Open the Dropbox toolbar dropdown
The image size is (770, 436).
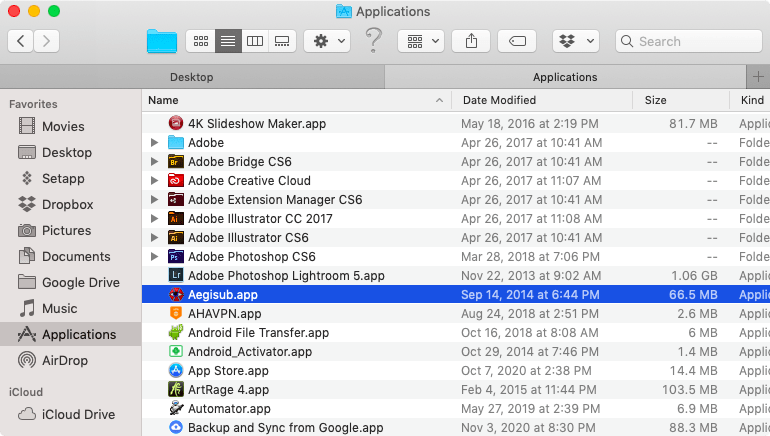[576, 41]
